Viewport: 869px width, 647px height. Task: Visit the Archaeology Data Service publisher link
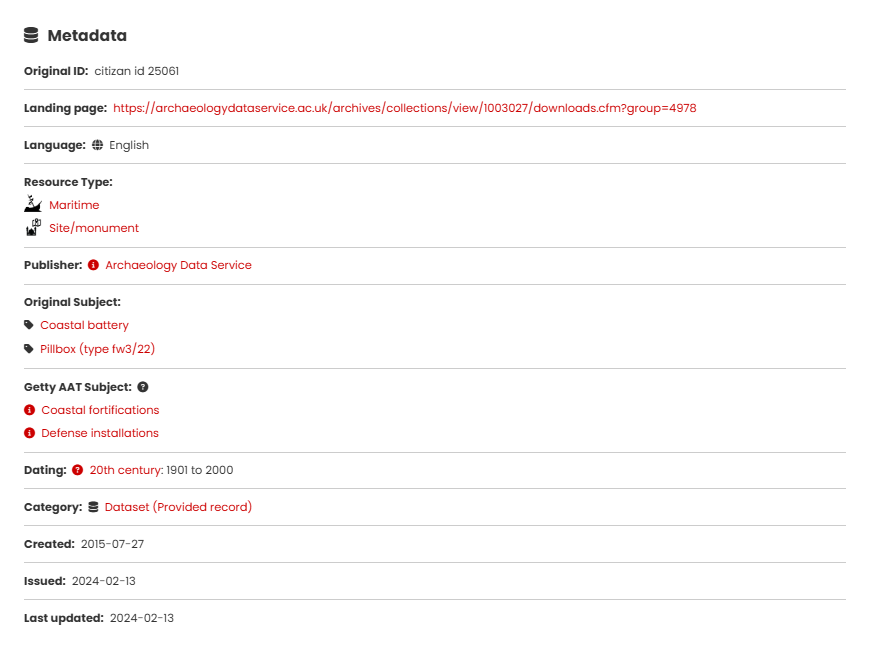[x=178, y=265]
